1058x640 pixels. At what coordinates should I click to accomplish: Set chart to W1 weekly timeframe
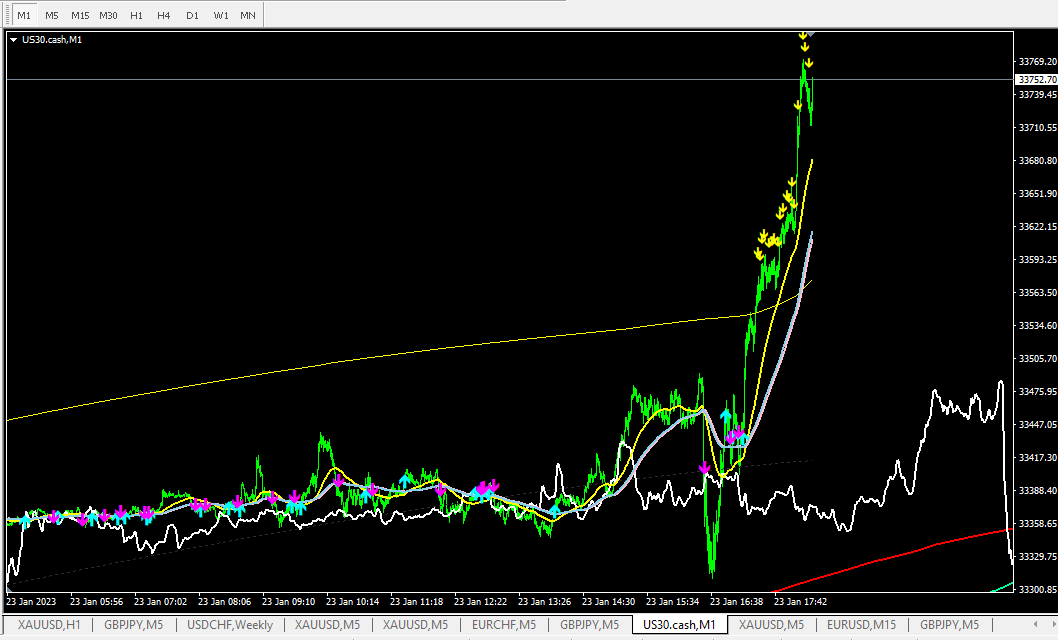click(x=221, y=15)
